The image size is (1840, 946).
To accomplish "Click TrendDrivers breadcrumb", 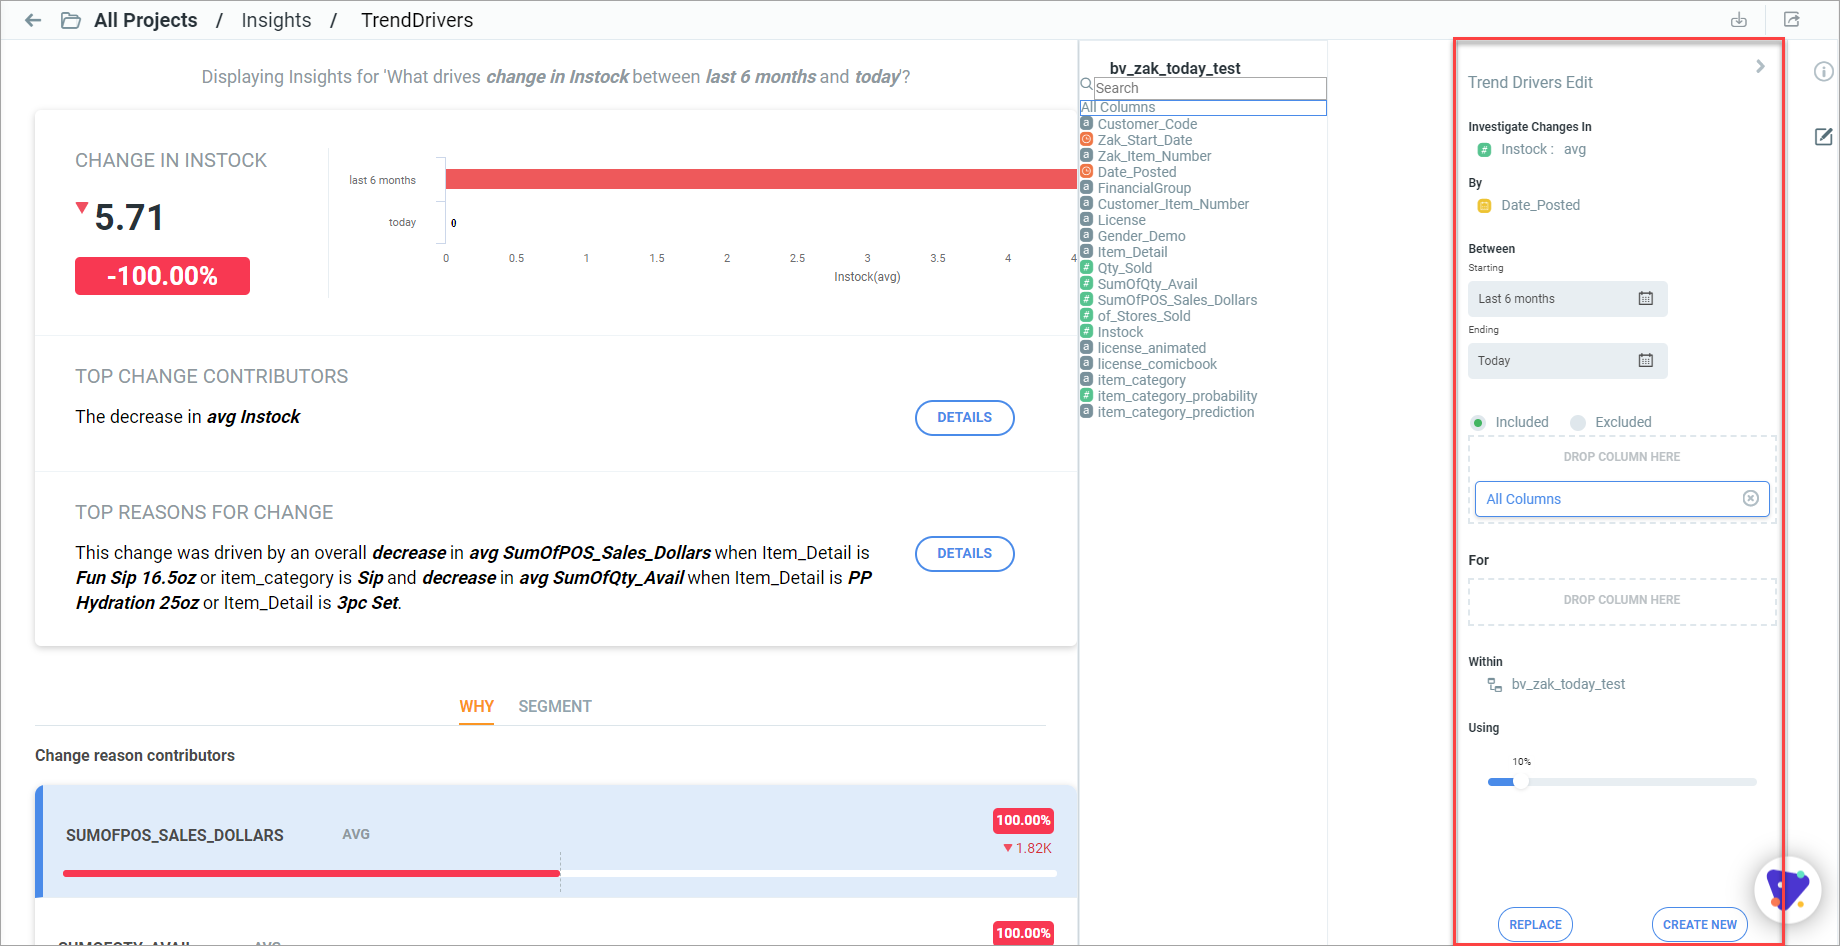I will coord(417,20).
